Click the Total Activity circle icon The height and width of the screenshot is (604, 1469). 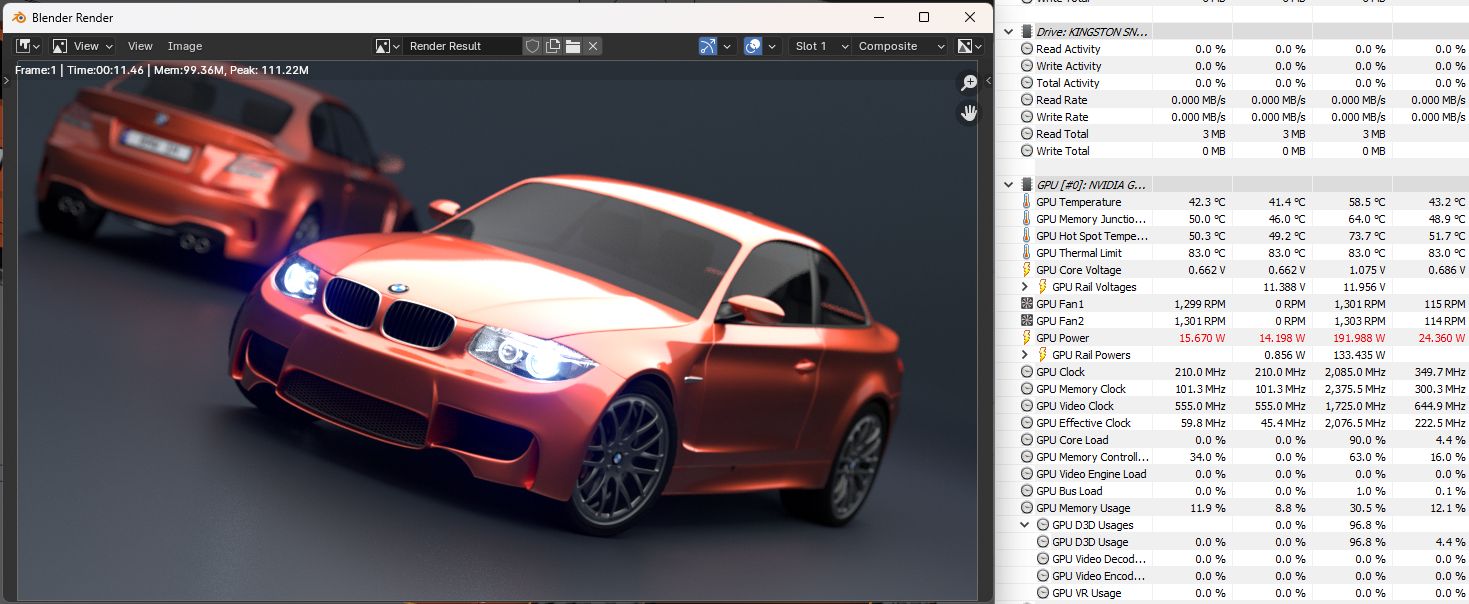1027,83
